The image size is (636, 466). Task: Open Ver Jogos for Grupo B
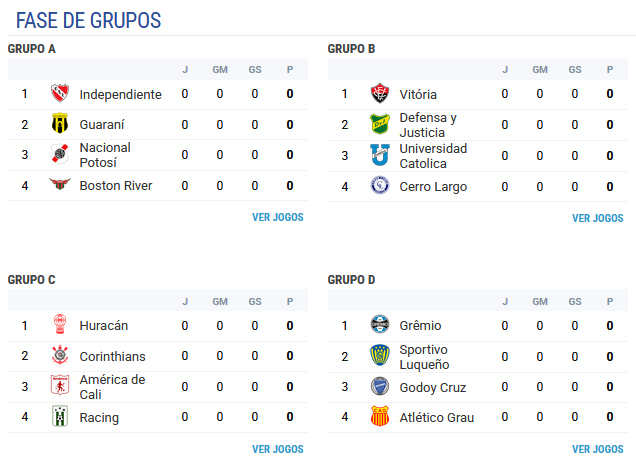click(x=597, y=218)
